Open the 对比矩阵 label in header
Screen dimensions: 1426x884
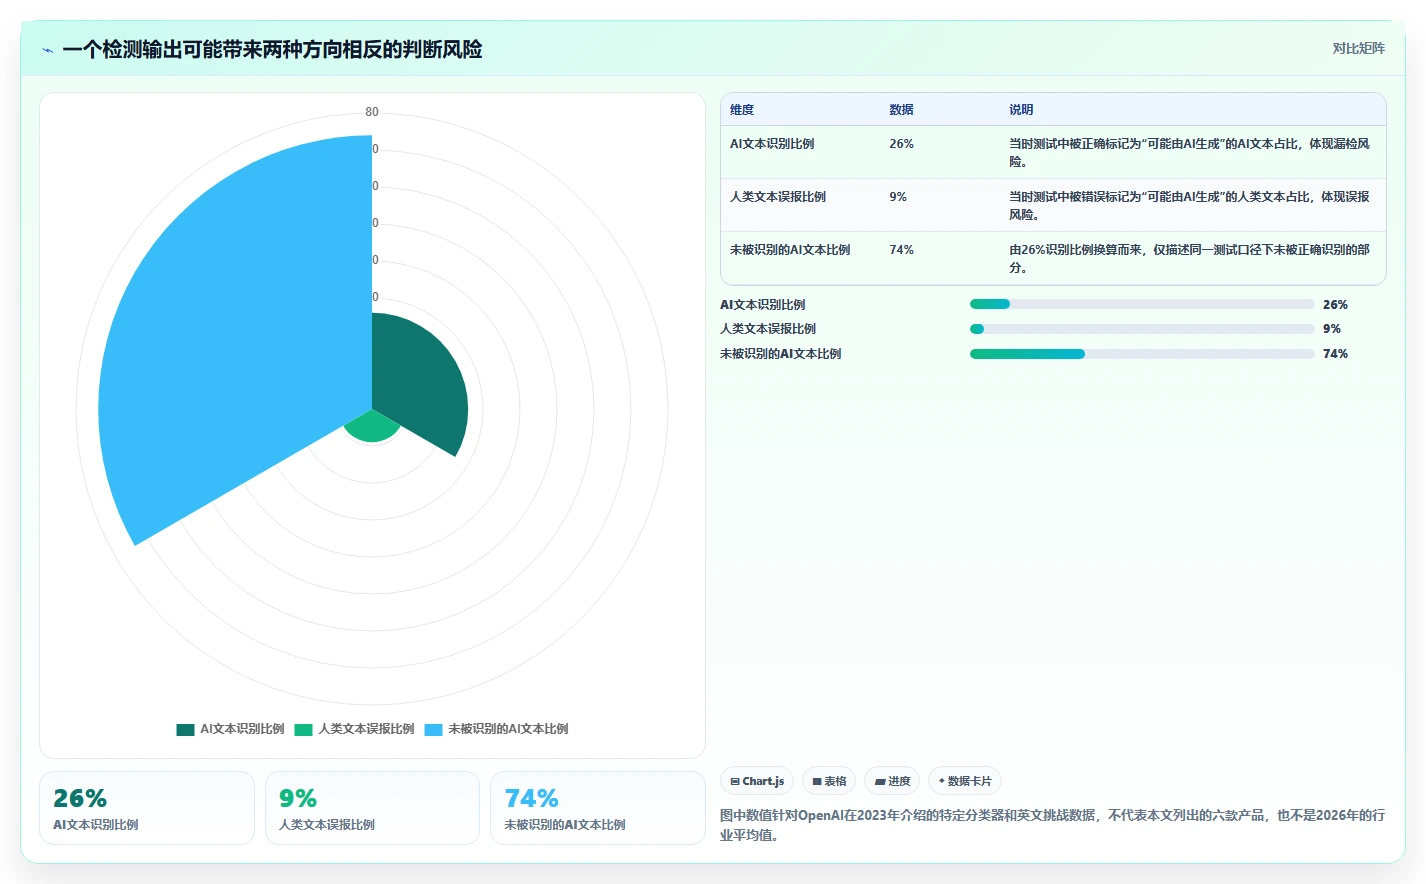tap(1358, 48)
